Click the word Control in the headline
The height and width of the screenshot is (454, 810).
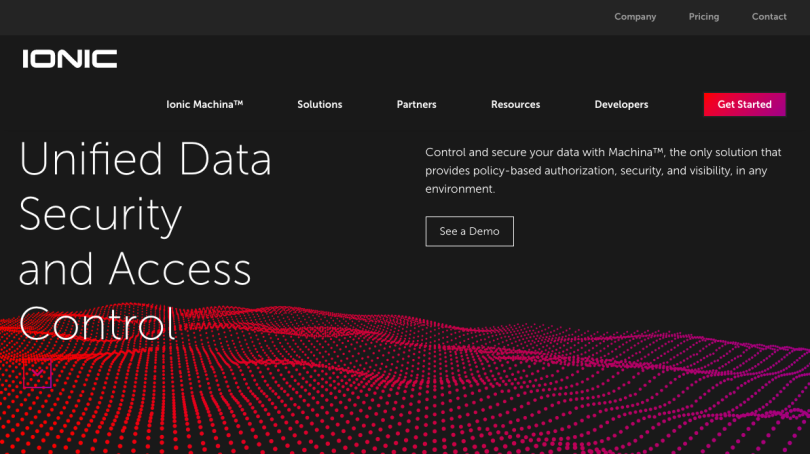[97, 324]
